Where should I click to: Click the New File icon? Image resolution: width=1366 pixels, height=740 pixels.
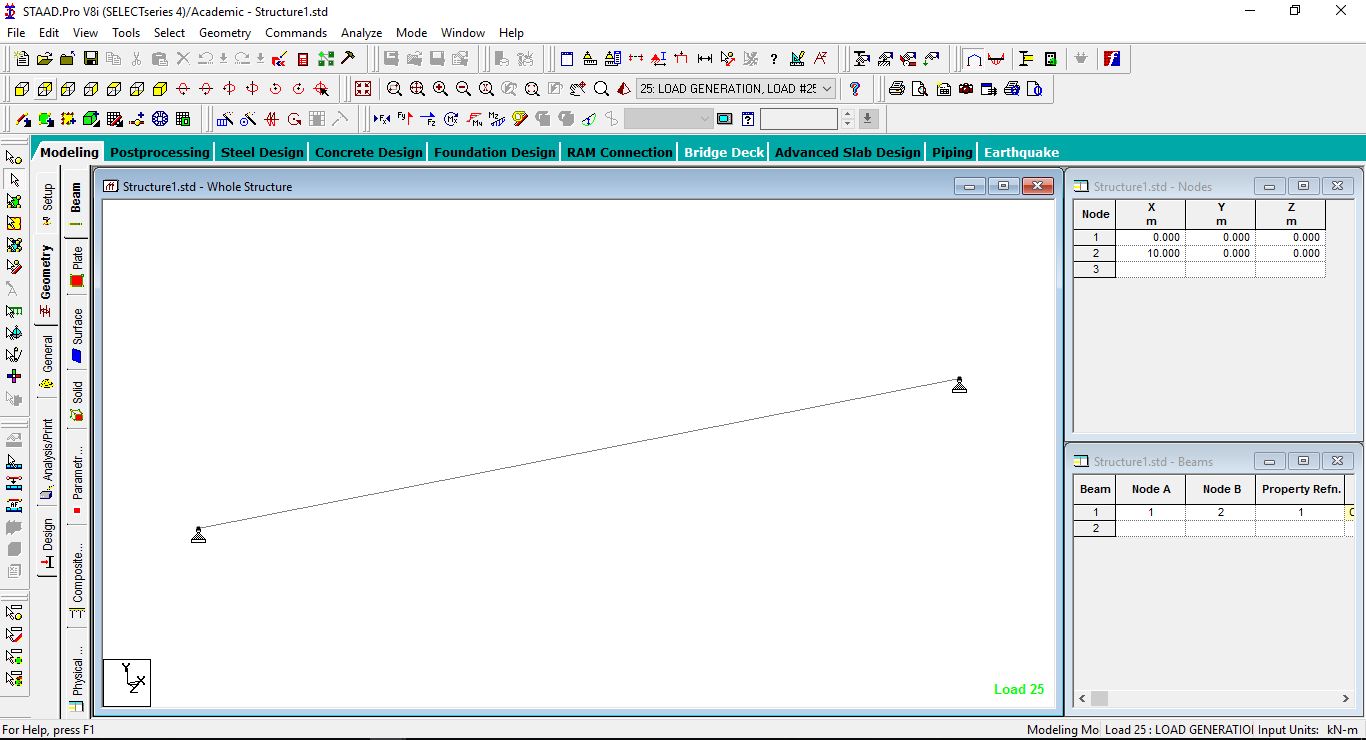tap(24, 59)
